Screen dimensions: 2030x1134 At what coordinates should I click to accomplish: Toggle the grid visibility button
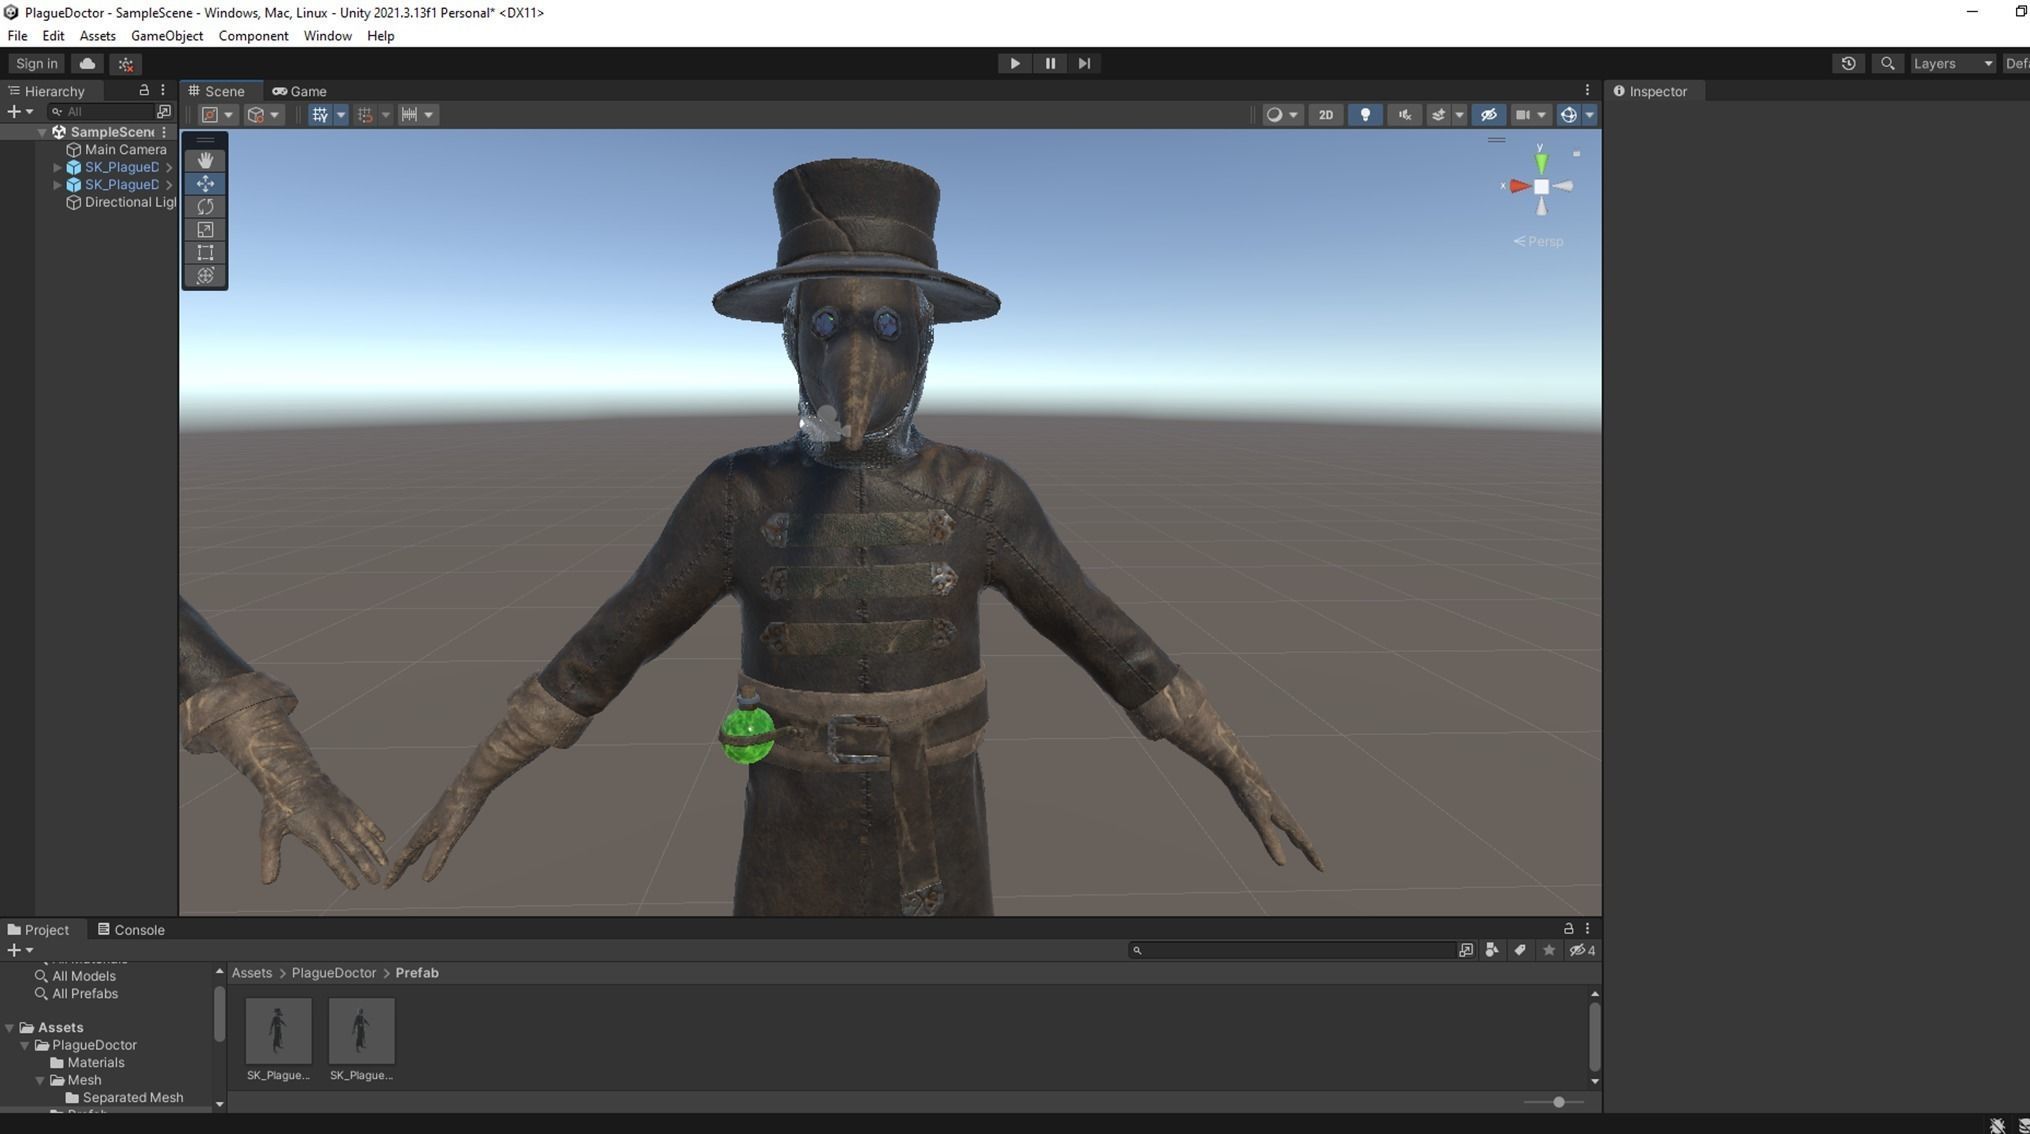coord(320,115)
